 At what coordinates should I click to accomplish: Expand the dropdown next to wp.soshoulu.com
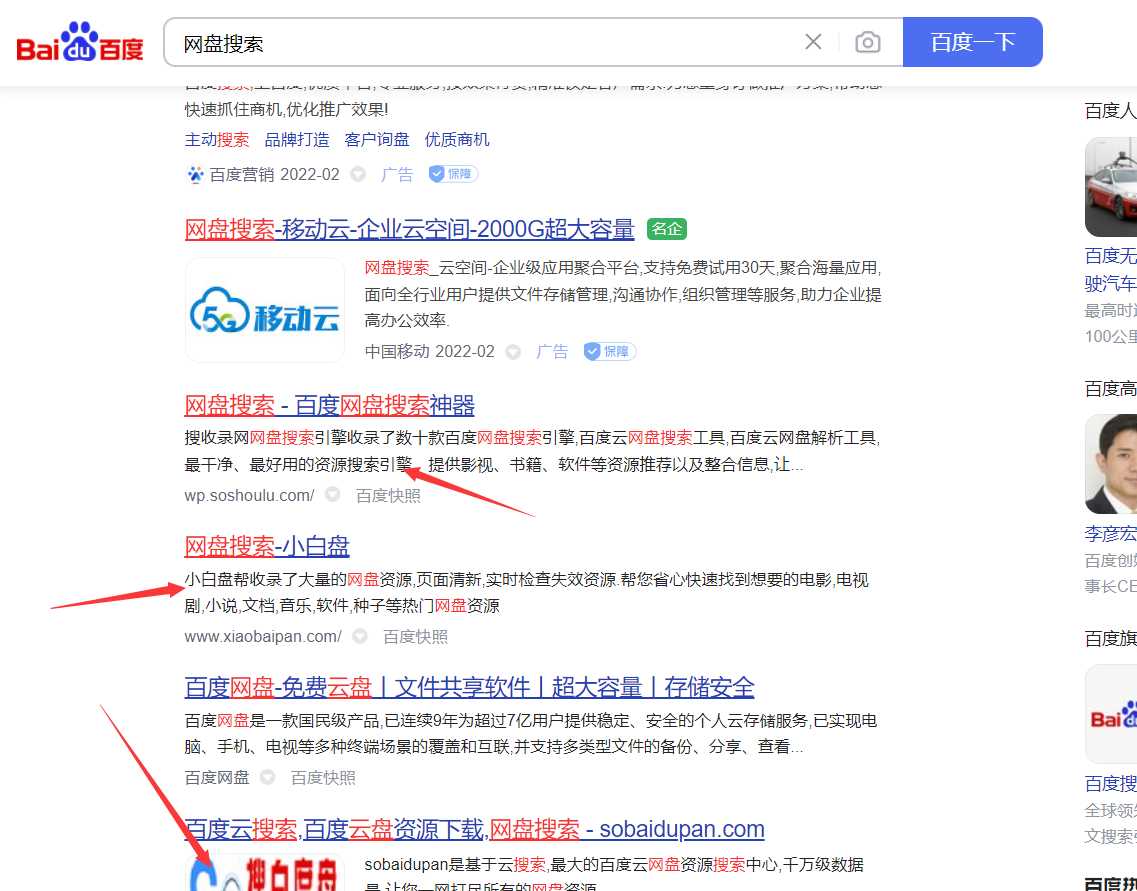tap(332, 494)
